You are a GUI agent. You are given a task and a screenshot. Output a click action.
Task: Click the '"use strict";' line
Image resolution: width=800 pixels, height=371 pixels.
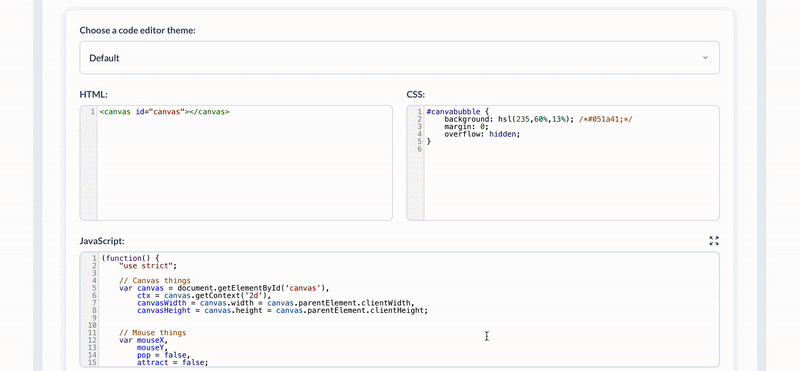[x=148, y=265]
